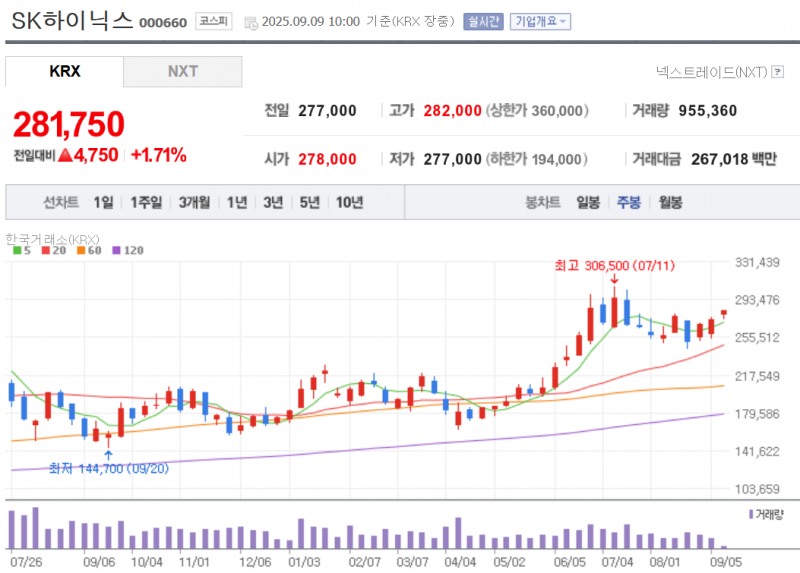Toggle the 5-day moving average legend

point(22,250)
